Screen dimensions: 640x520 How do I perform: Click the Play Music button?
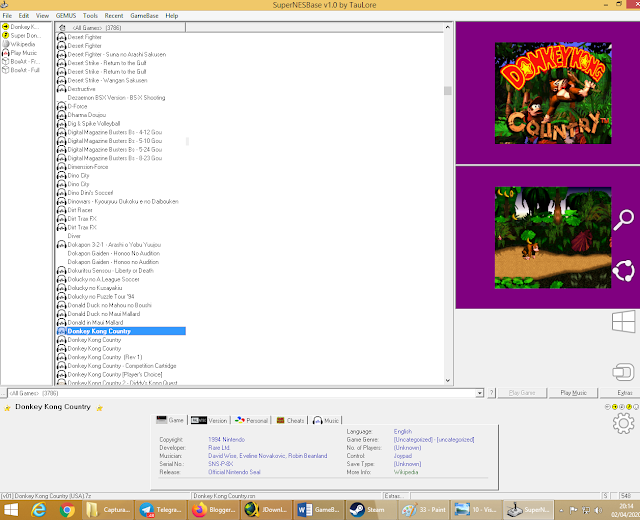573,393
